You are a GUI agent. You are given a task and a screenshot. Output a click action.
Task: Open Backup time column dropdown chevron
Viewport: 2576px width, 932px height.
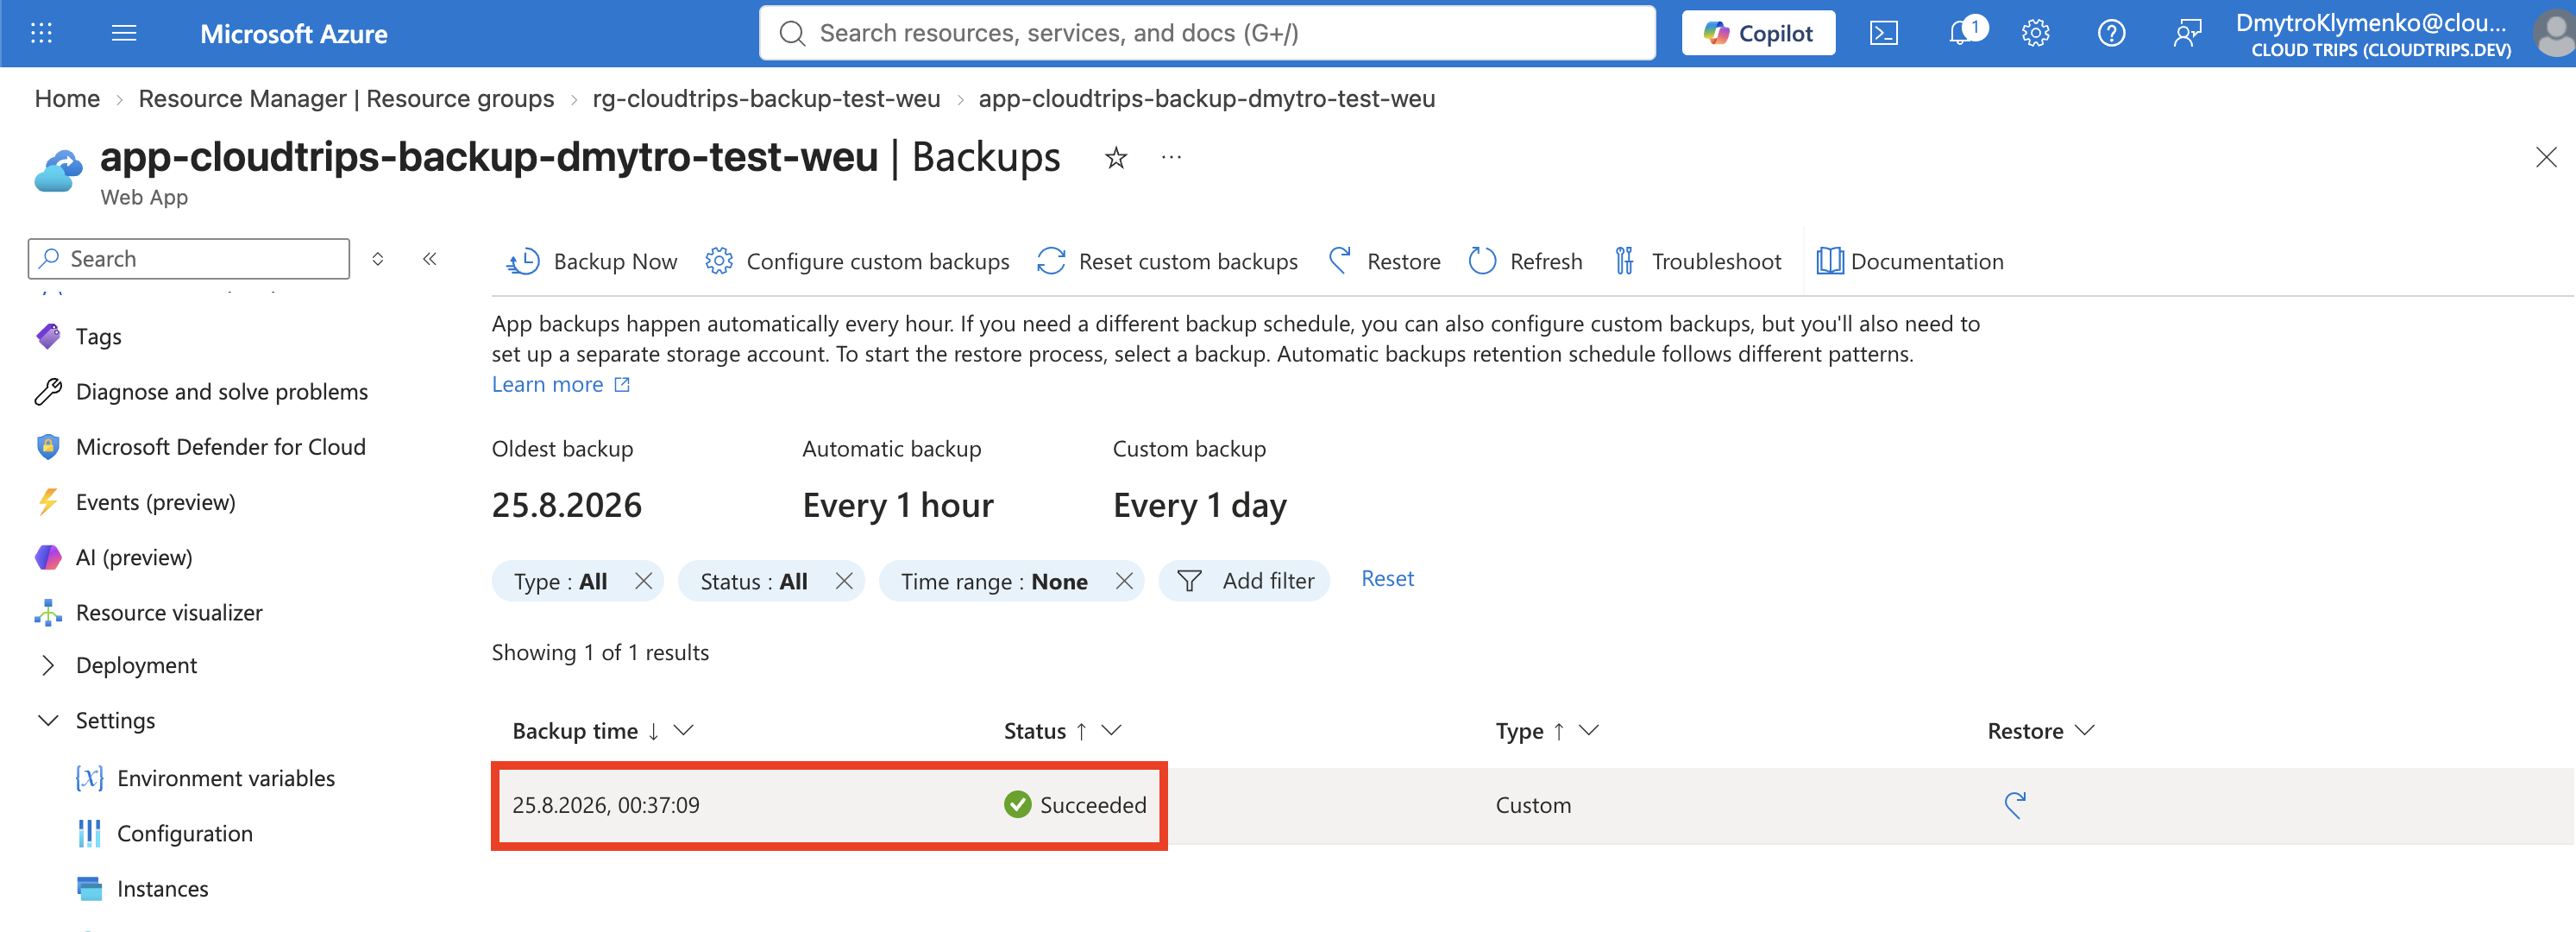[x=684, y=731]
